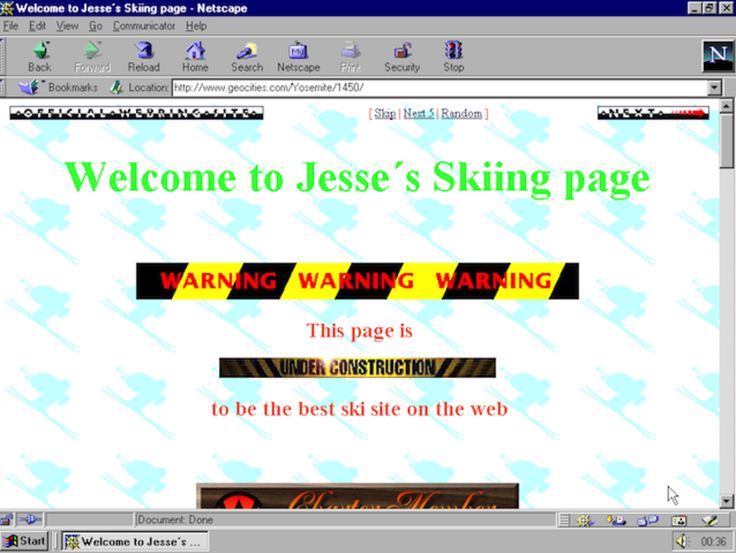Click the speaker volume tray icon
Screen dimensions: 736x553
click(681, 541)
